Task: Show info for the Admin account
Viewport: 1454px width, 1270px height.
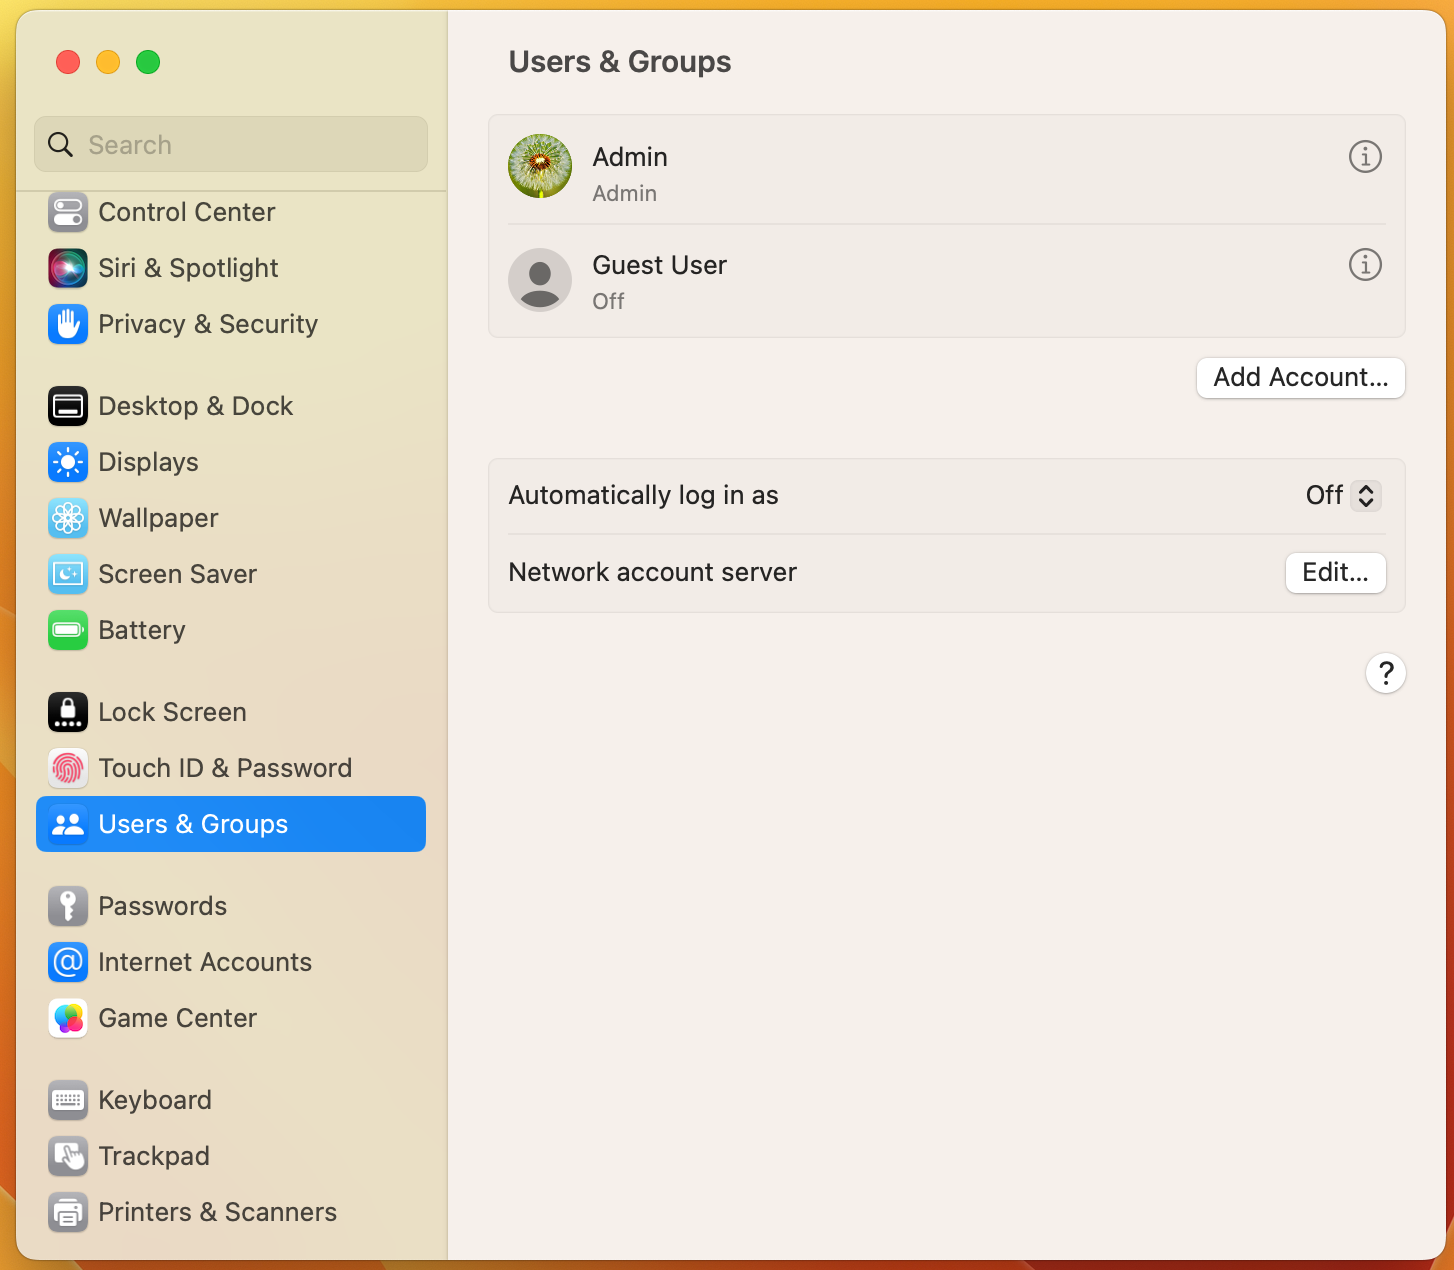Action: (1365, 157)
